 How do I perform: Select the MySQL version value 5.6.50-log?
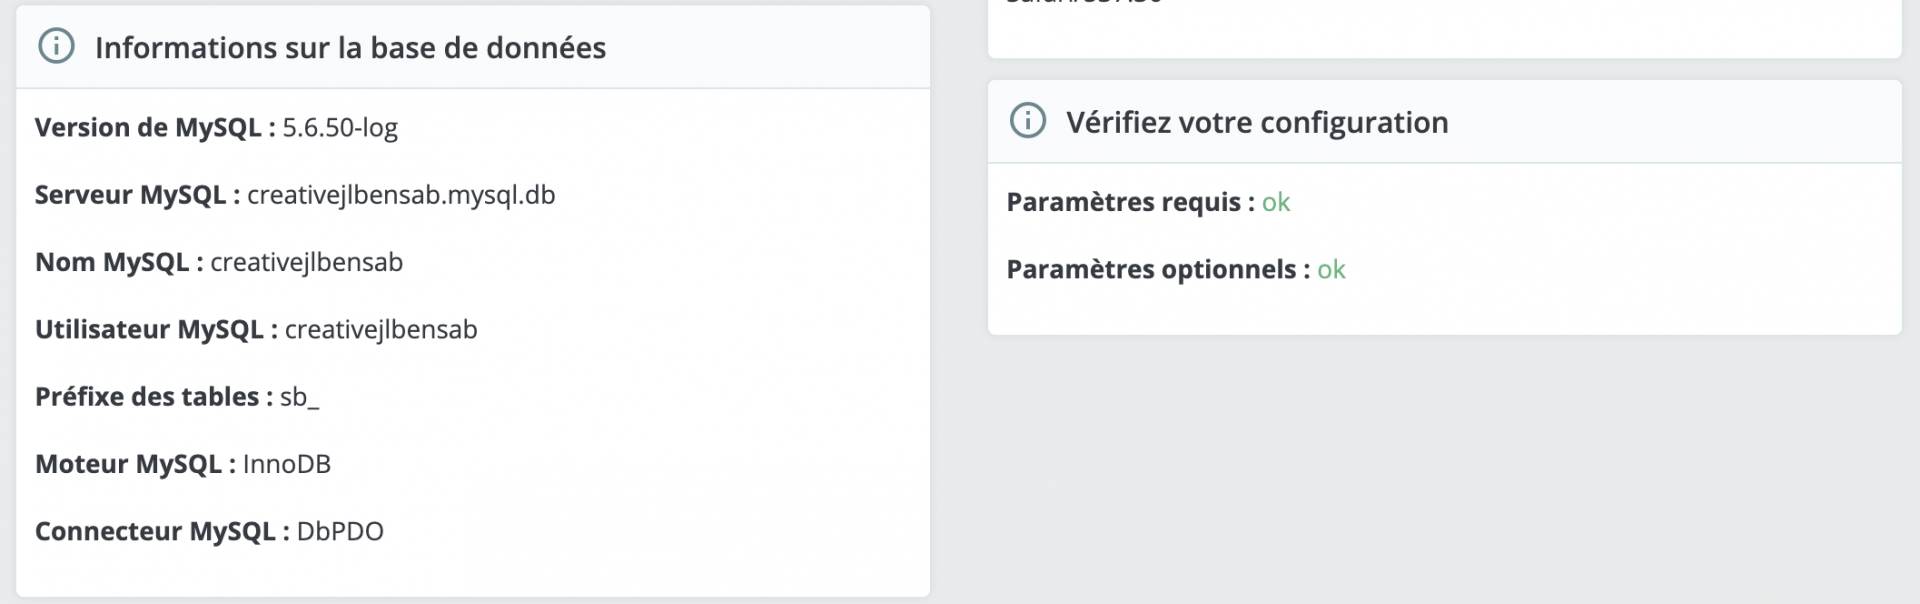pos(340,128)
